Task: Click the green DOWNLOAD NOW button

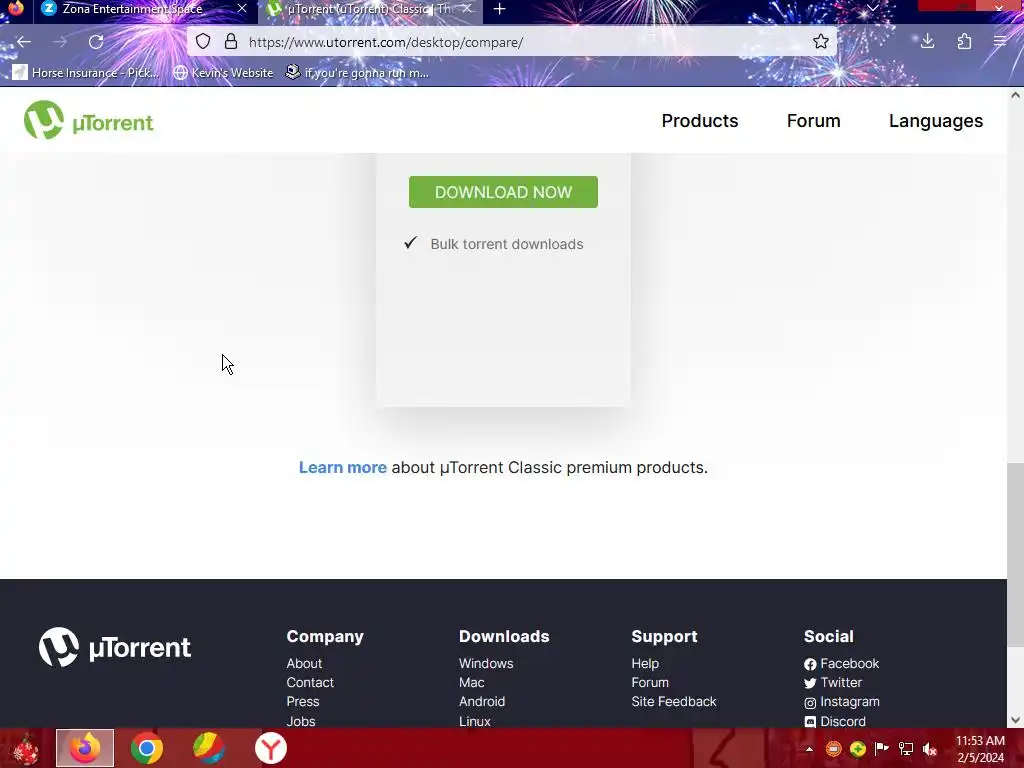Action: tap(503, 192)
